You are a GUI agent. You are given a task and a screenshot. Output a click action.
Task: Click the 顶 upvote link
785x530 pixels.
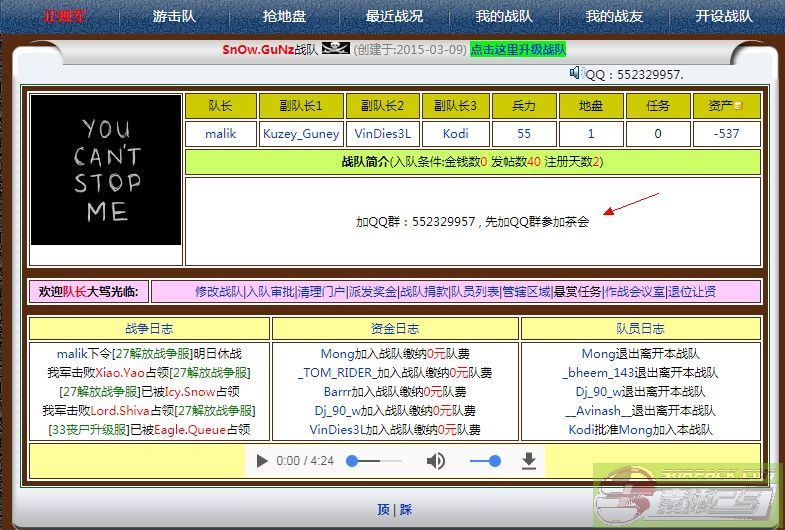(x=383, y=509)
